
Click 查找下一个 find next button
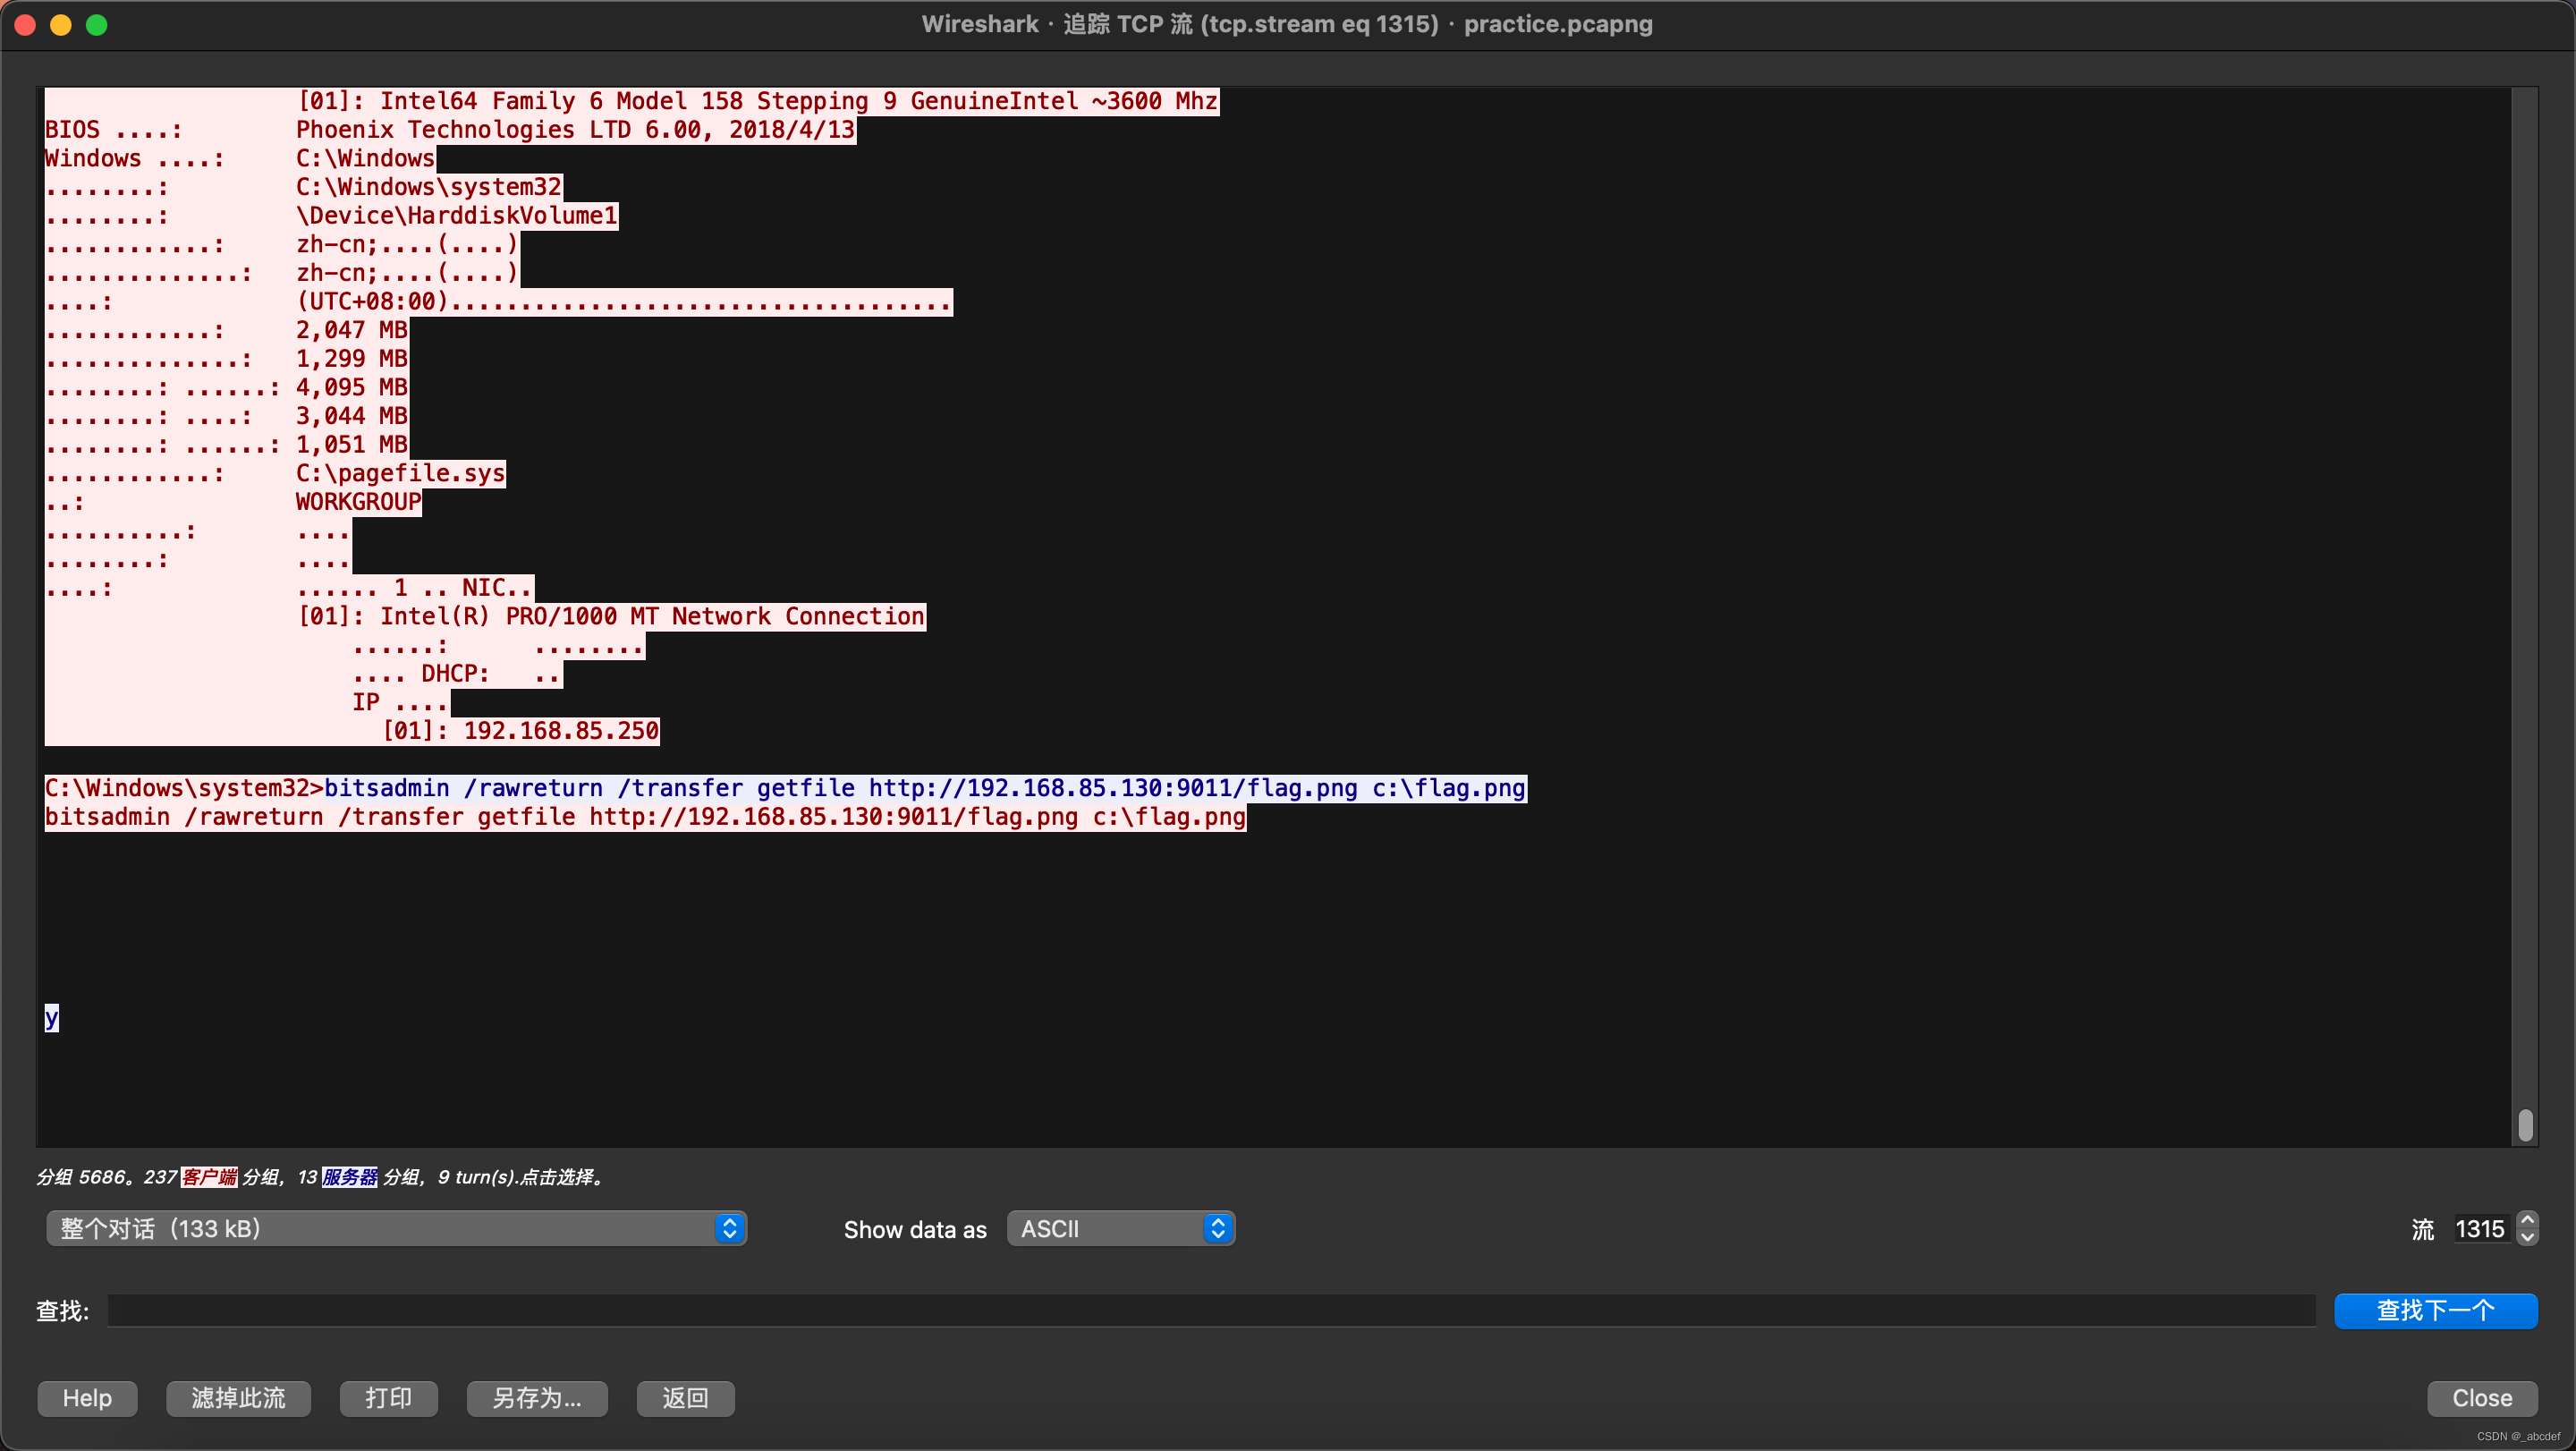tap(2435, 1310)
